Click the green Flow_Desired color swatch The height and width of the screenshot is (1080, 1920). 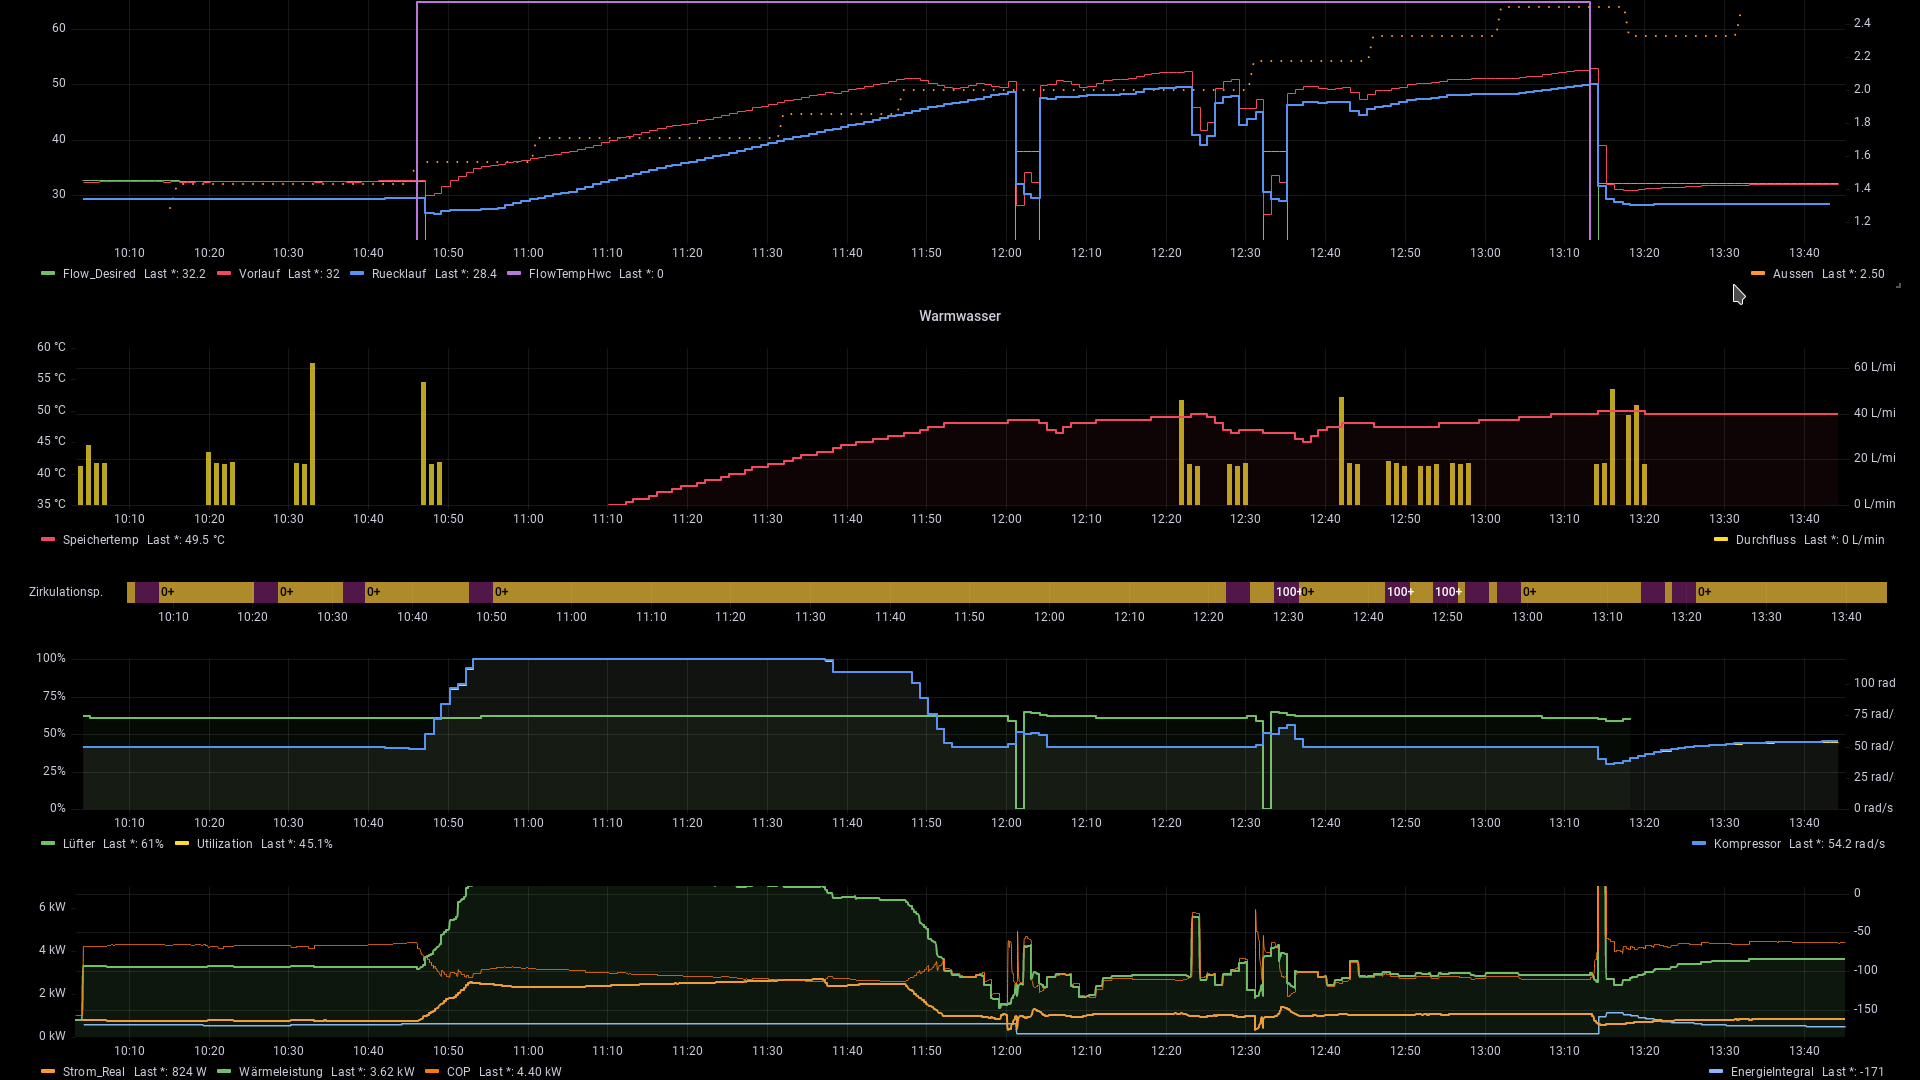click(x=48, y=273)
